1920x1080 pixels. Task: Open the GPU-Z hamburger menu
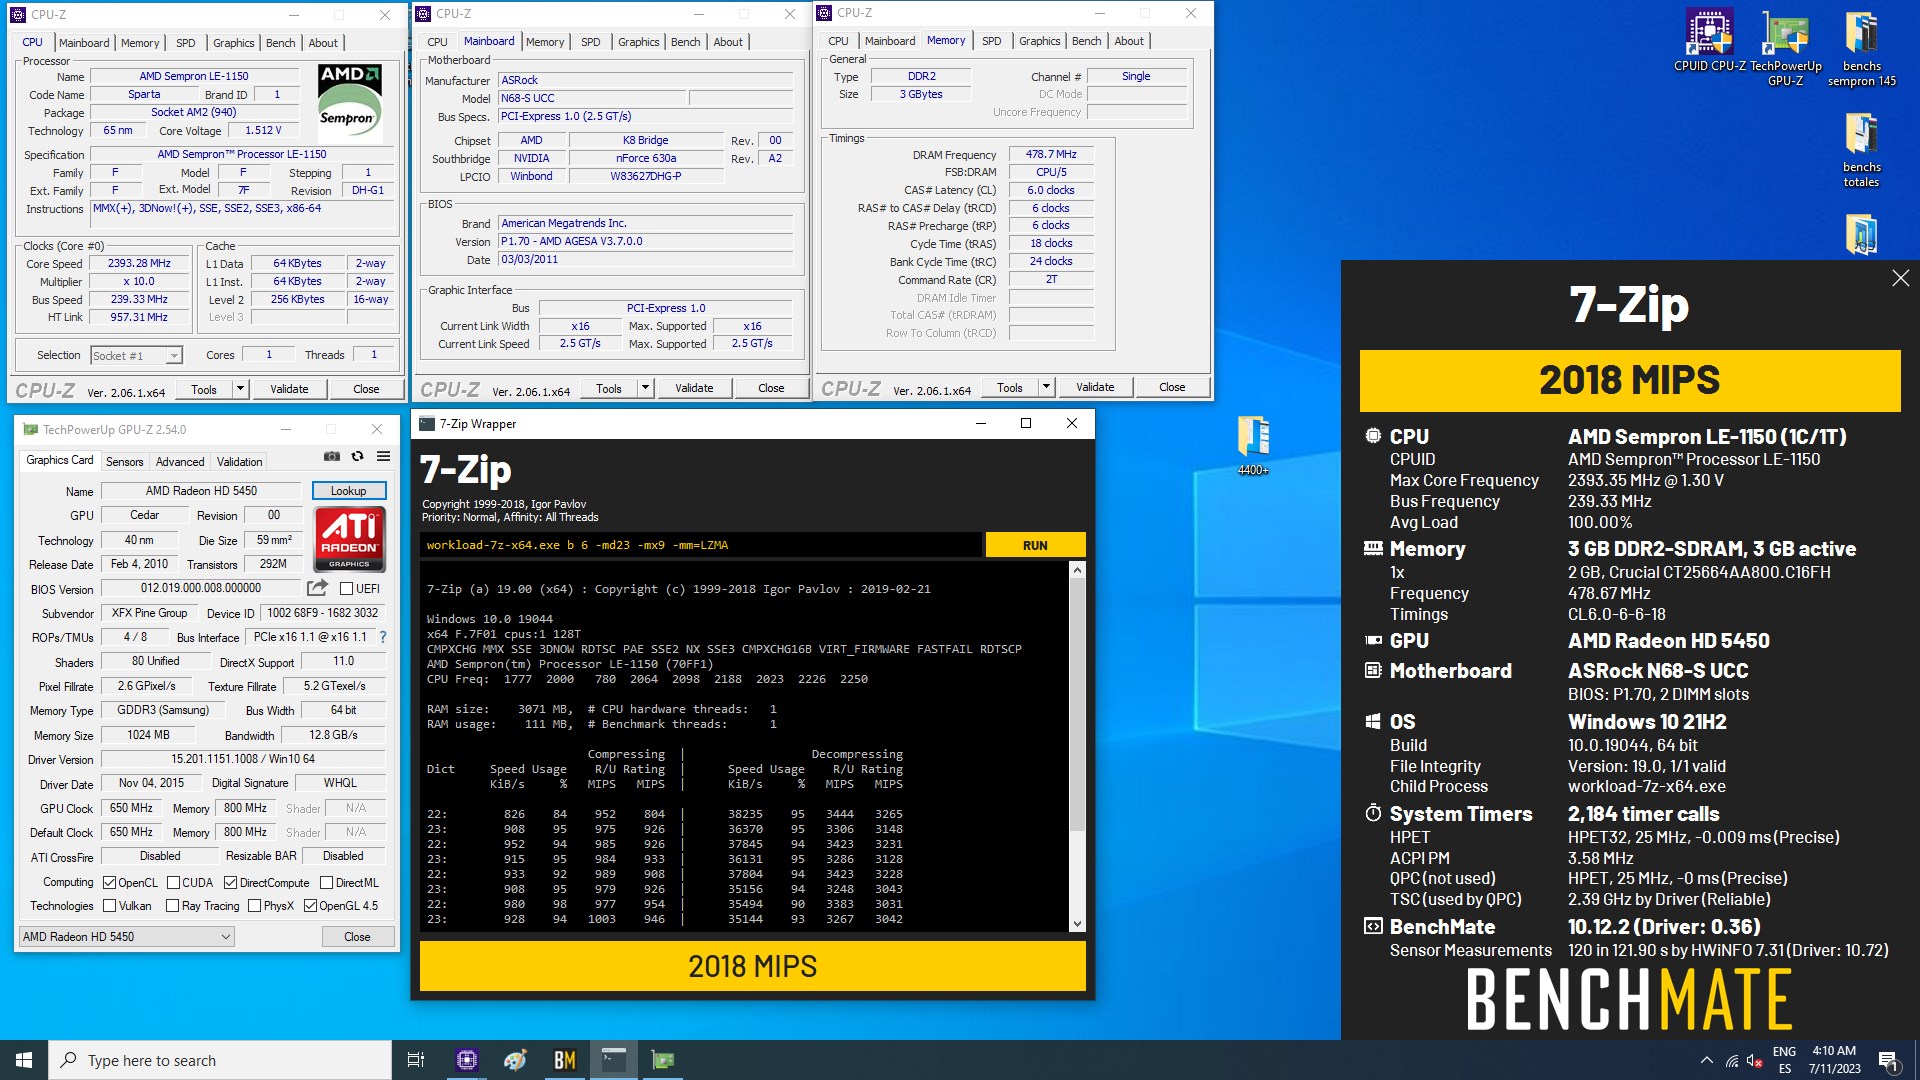(x=383, y=457)
